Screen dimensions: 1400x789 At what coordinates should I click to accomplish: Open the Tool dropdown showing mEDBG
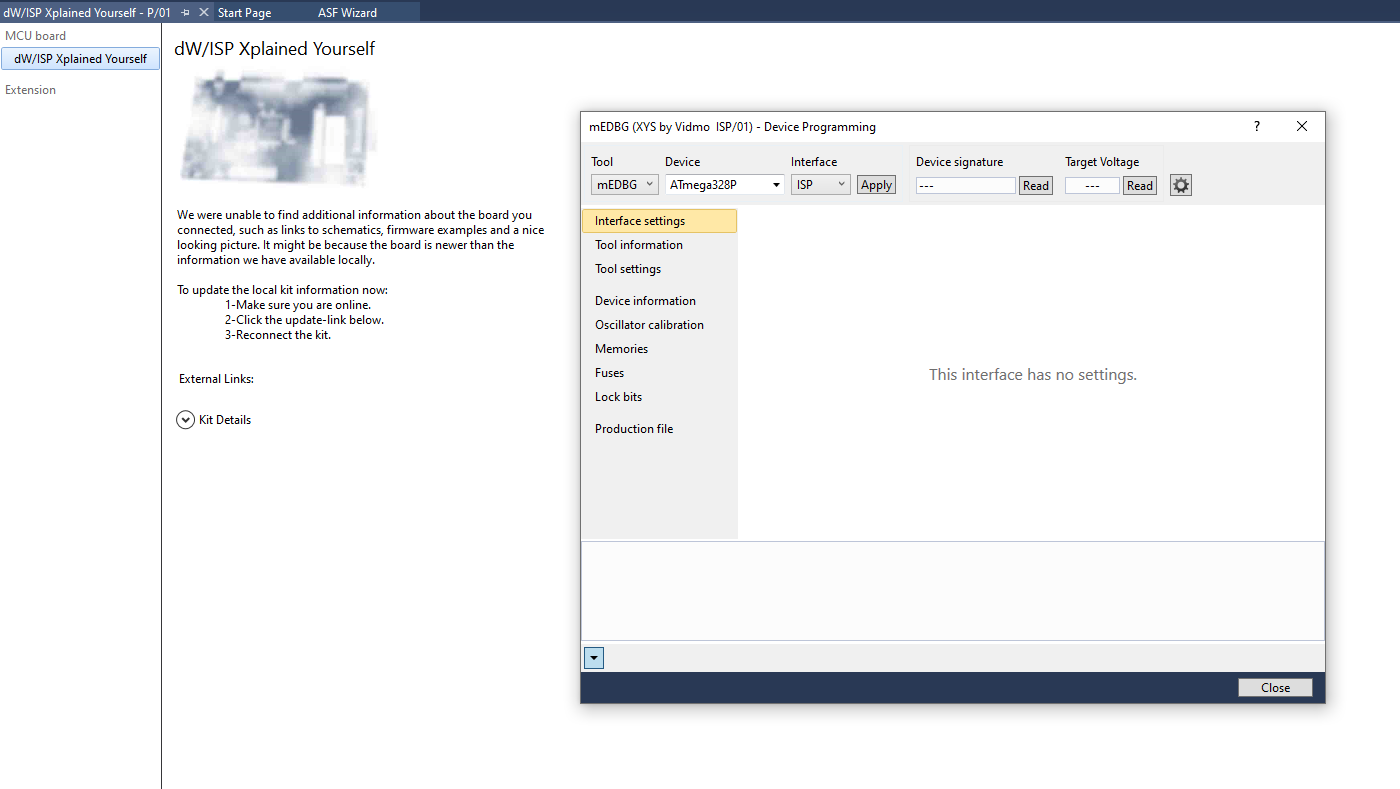624,185
